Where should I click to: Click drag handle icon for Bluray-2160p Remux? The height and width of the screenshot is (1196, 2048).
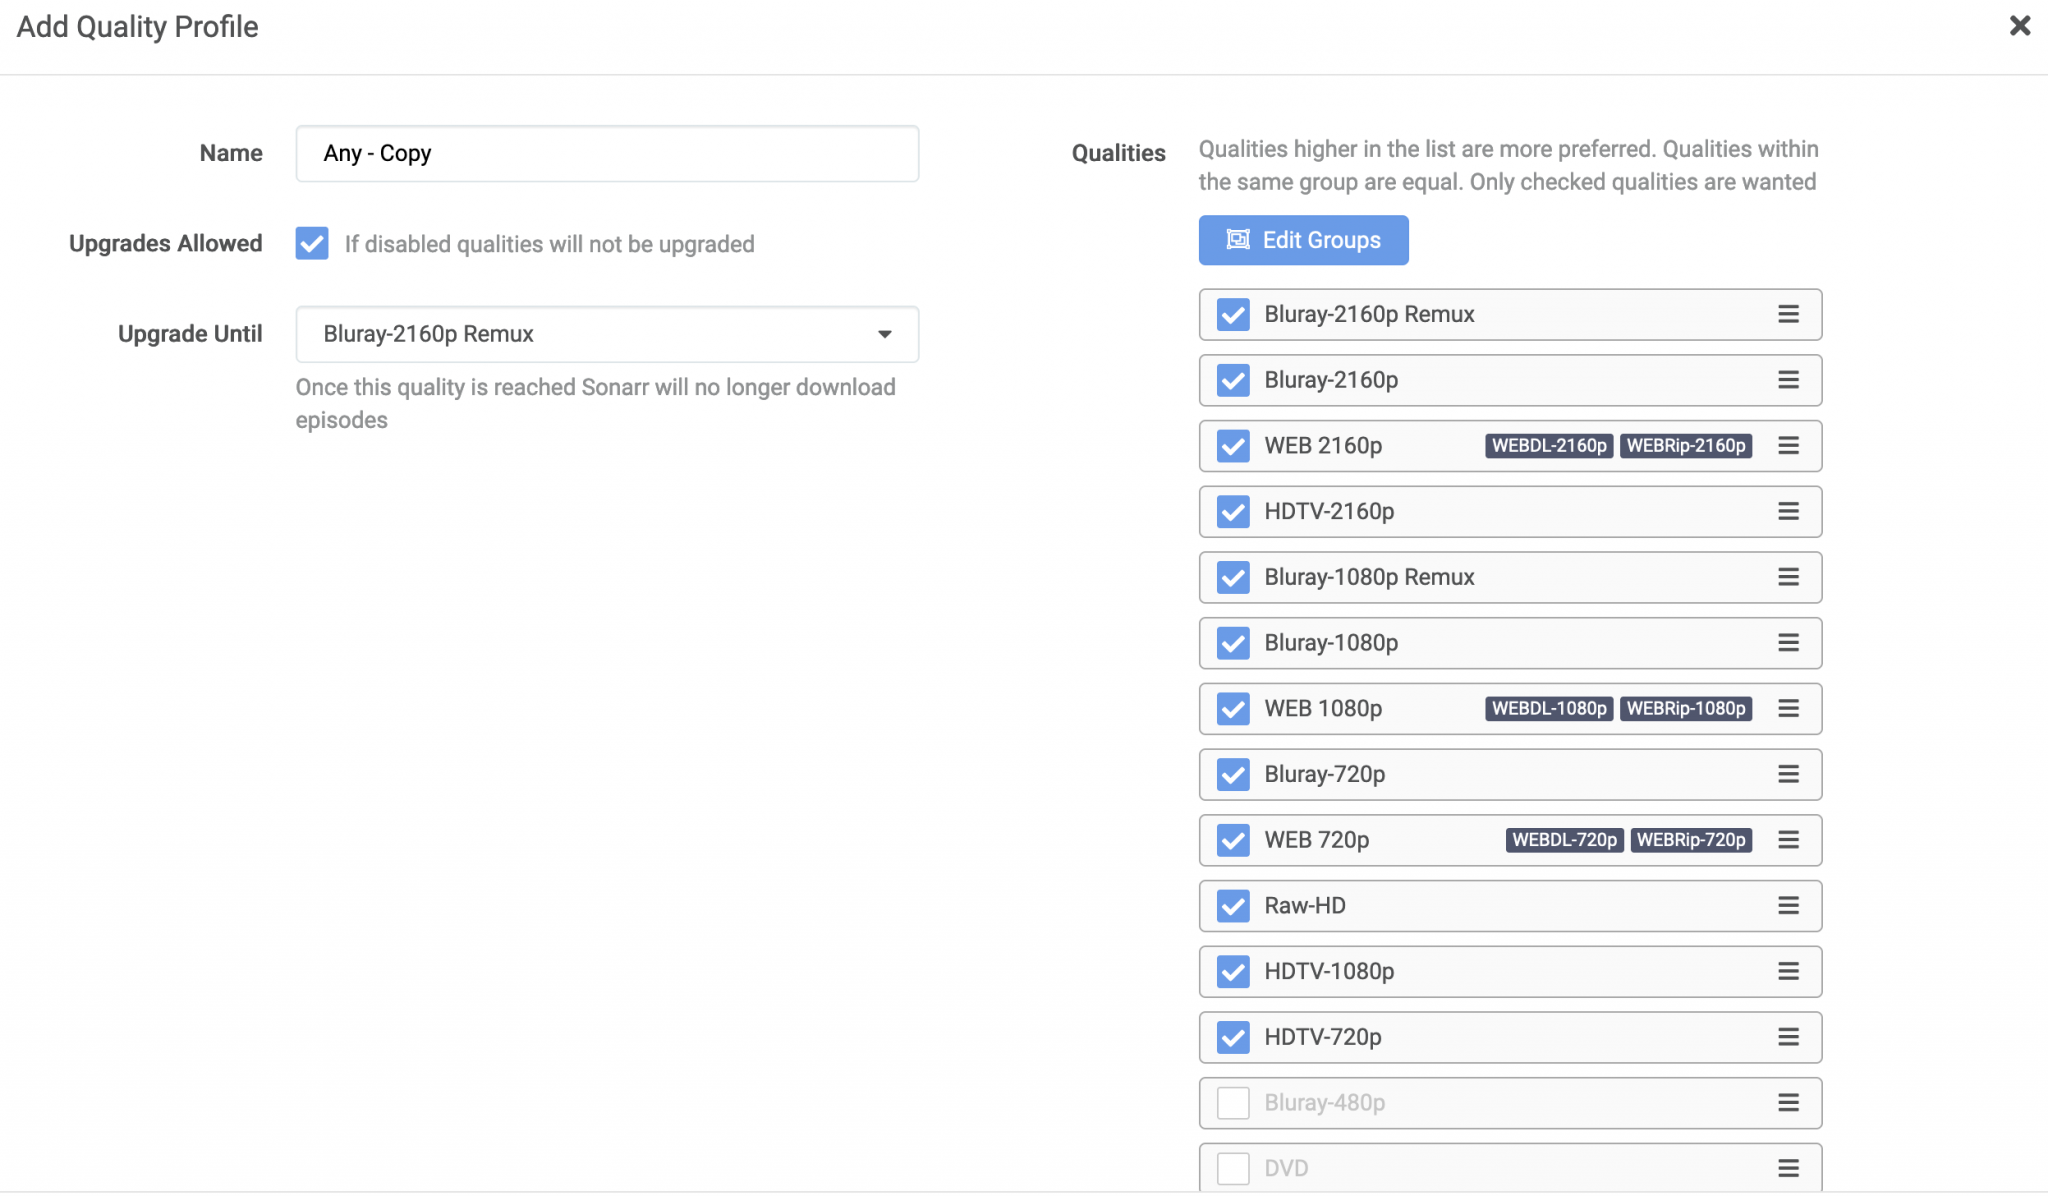[1788, 314]
